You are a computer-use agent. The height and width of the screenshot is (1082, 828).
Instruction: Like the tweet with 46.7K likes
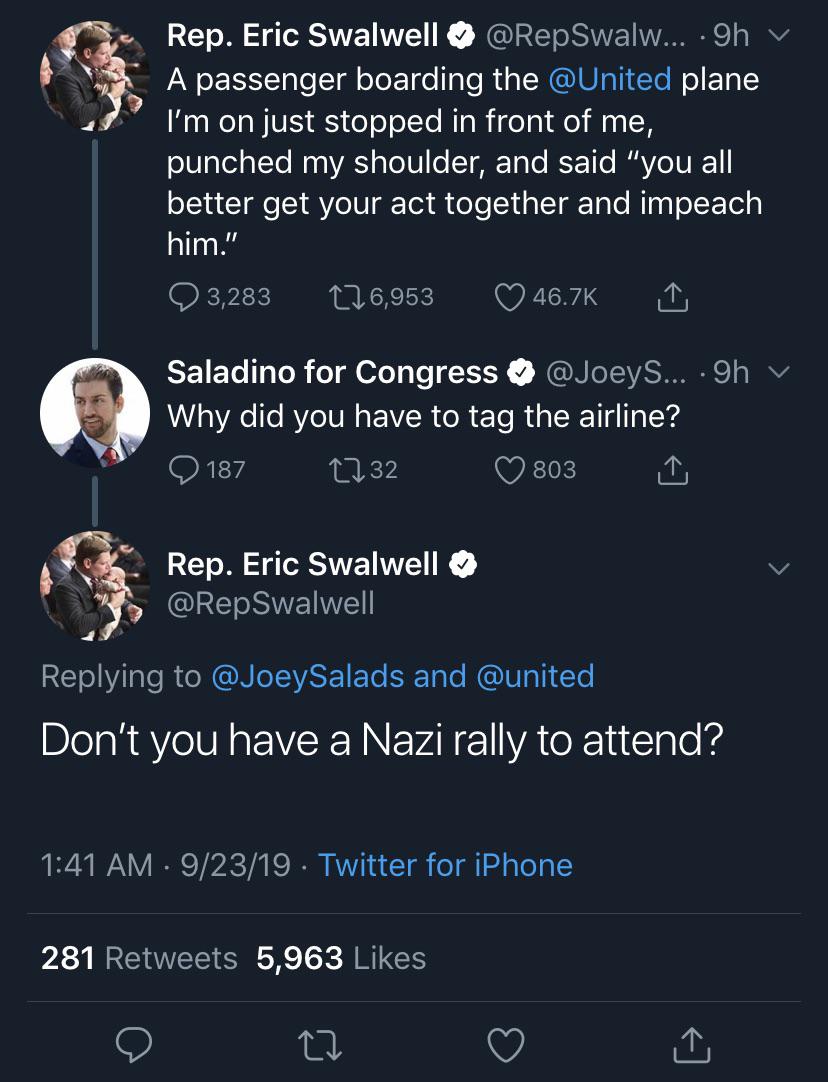[512, 296]
